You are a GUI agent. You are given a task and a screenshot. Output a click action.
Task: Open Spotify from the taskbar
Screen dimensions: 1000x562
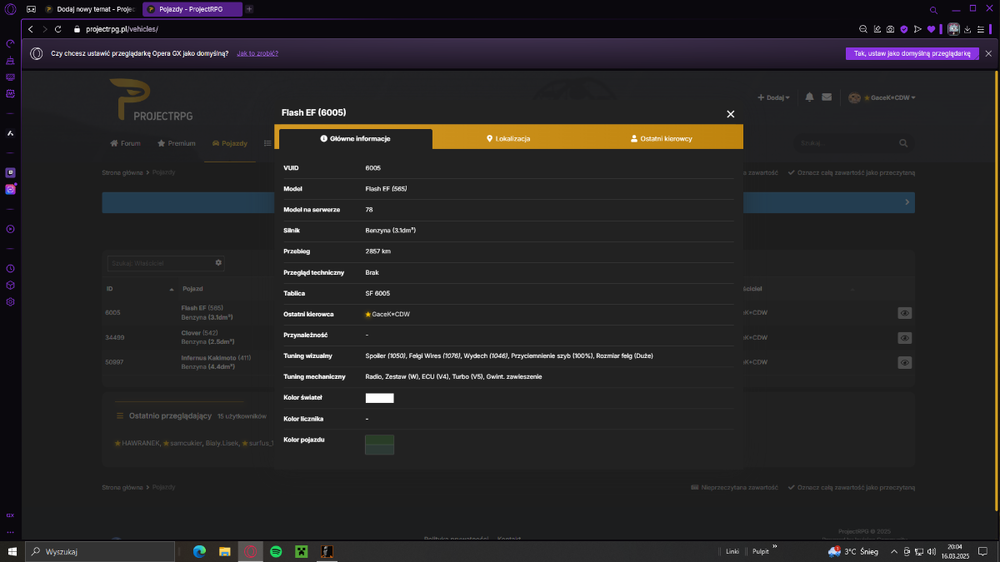tap(276, 552)
